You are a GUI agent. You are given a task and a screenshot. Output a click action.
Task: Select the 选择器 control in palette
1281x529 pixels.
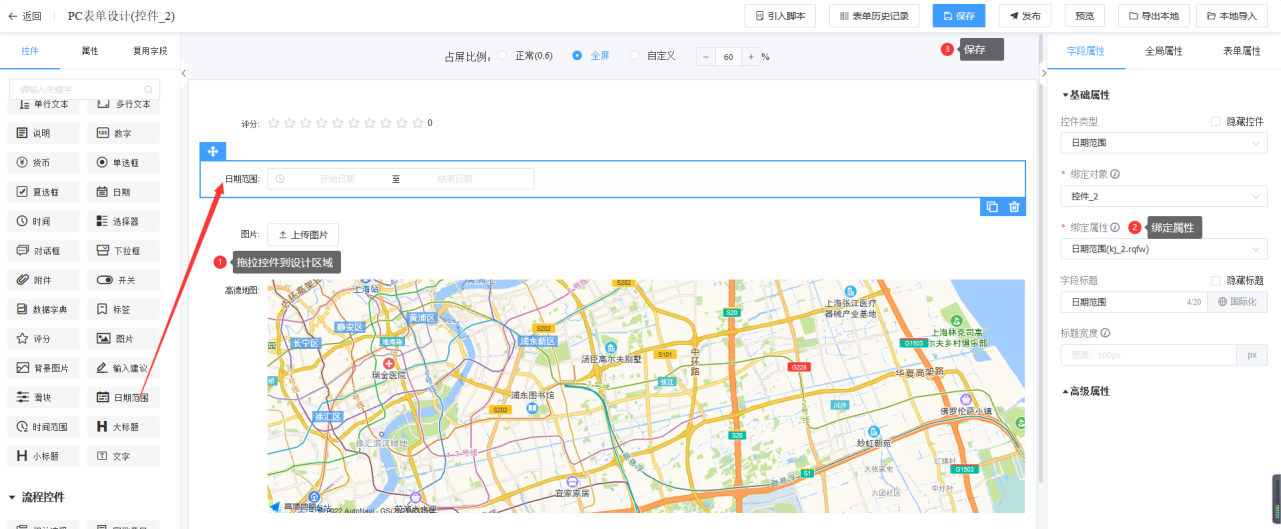[x=123, y=221]
